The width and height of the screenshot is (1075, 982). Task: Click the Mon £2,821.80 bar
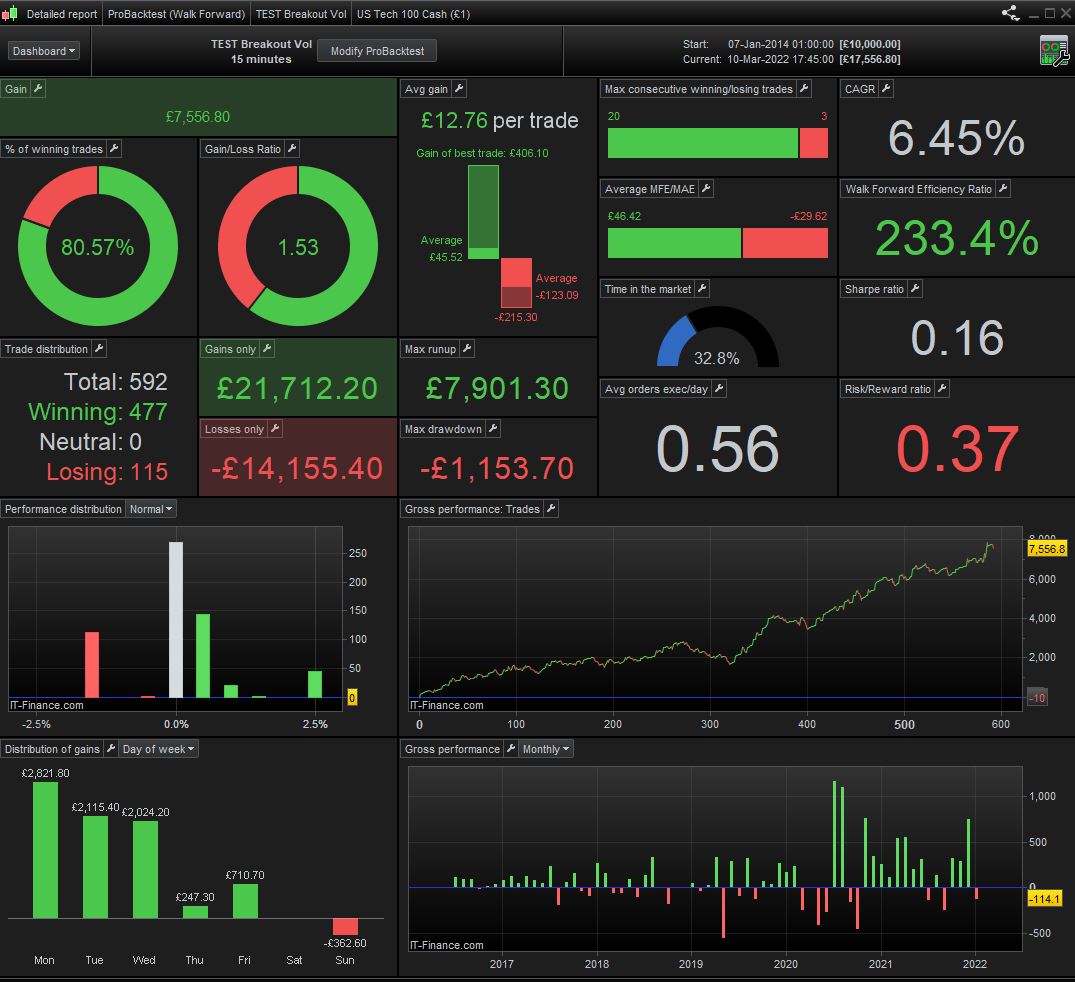pos(45,850)
